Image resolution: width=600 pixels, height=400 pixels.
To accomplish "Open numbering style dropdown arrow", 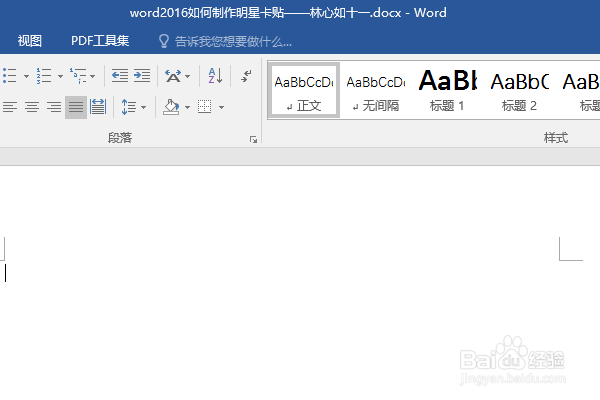I will click(60, 76).
